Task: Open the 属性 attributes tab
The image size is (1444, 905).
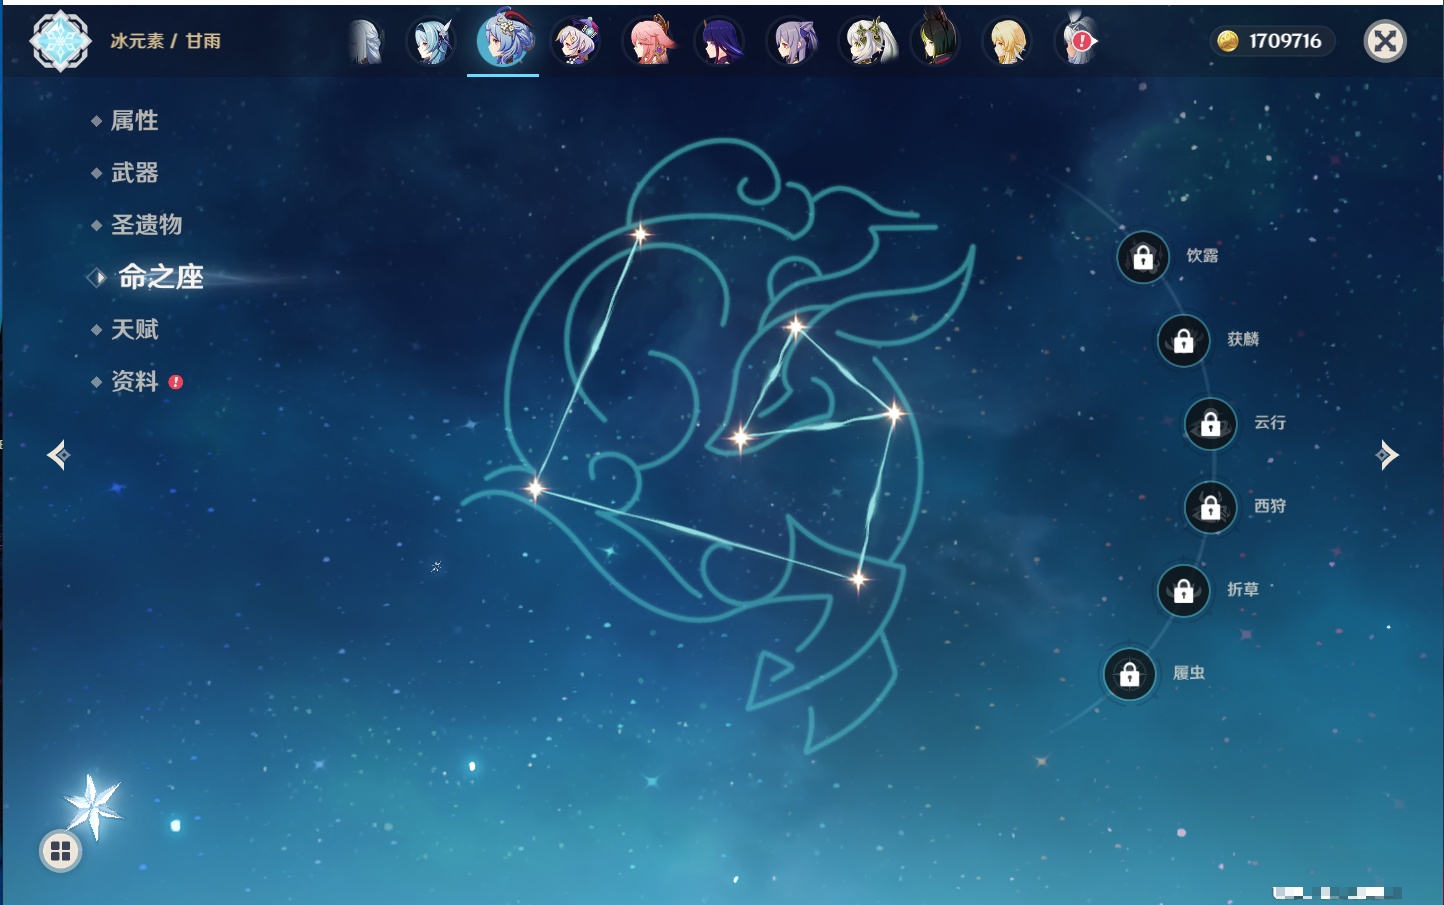Action: (x=134, y=121)
